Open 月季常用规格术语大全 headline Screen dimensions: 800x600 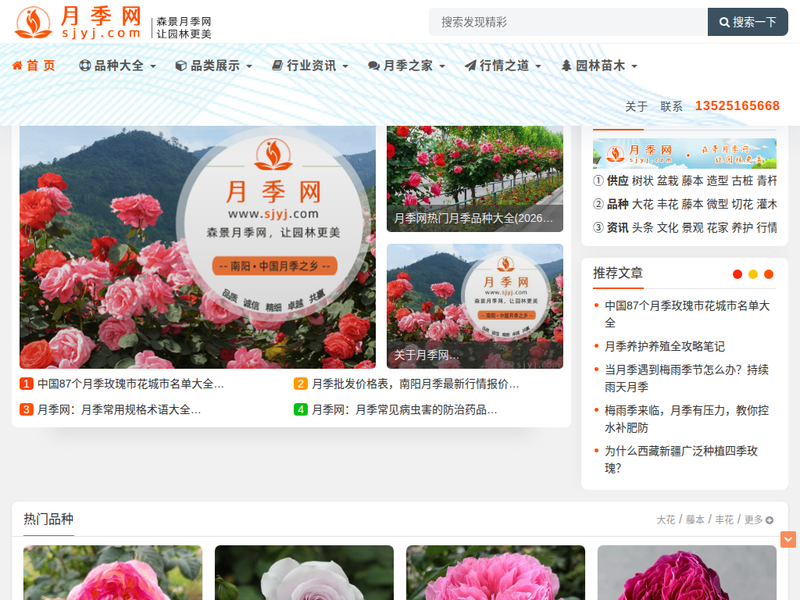tap(119, 409)
